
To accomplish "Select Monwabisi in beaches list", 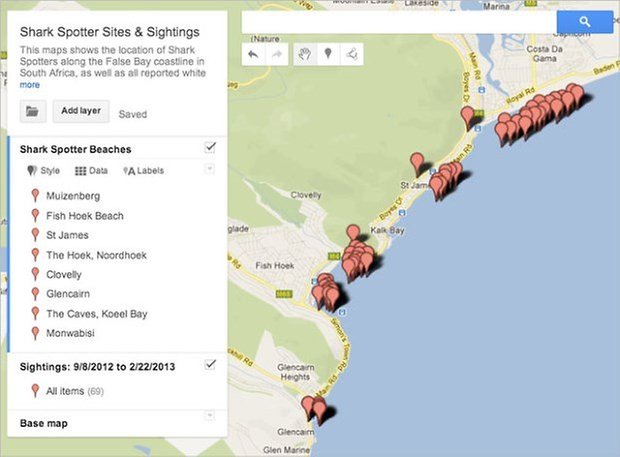I will (x=70, y=333).
